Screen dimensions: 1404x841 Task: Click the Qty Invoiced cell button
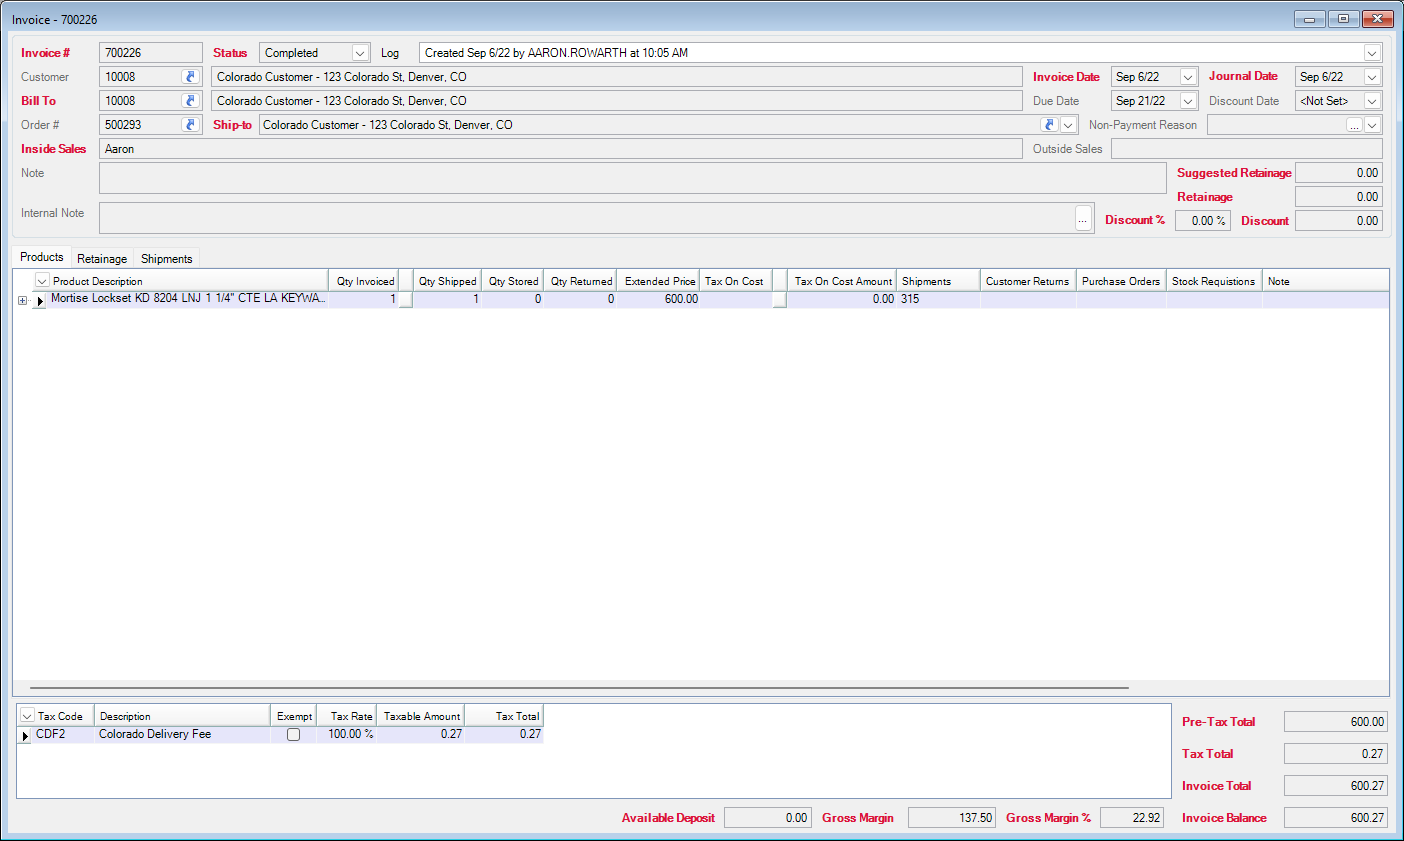point(405,299)
